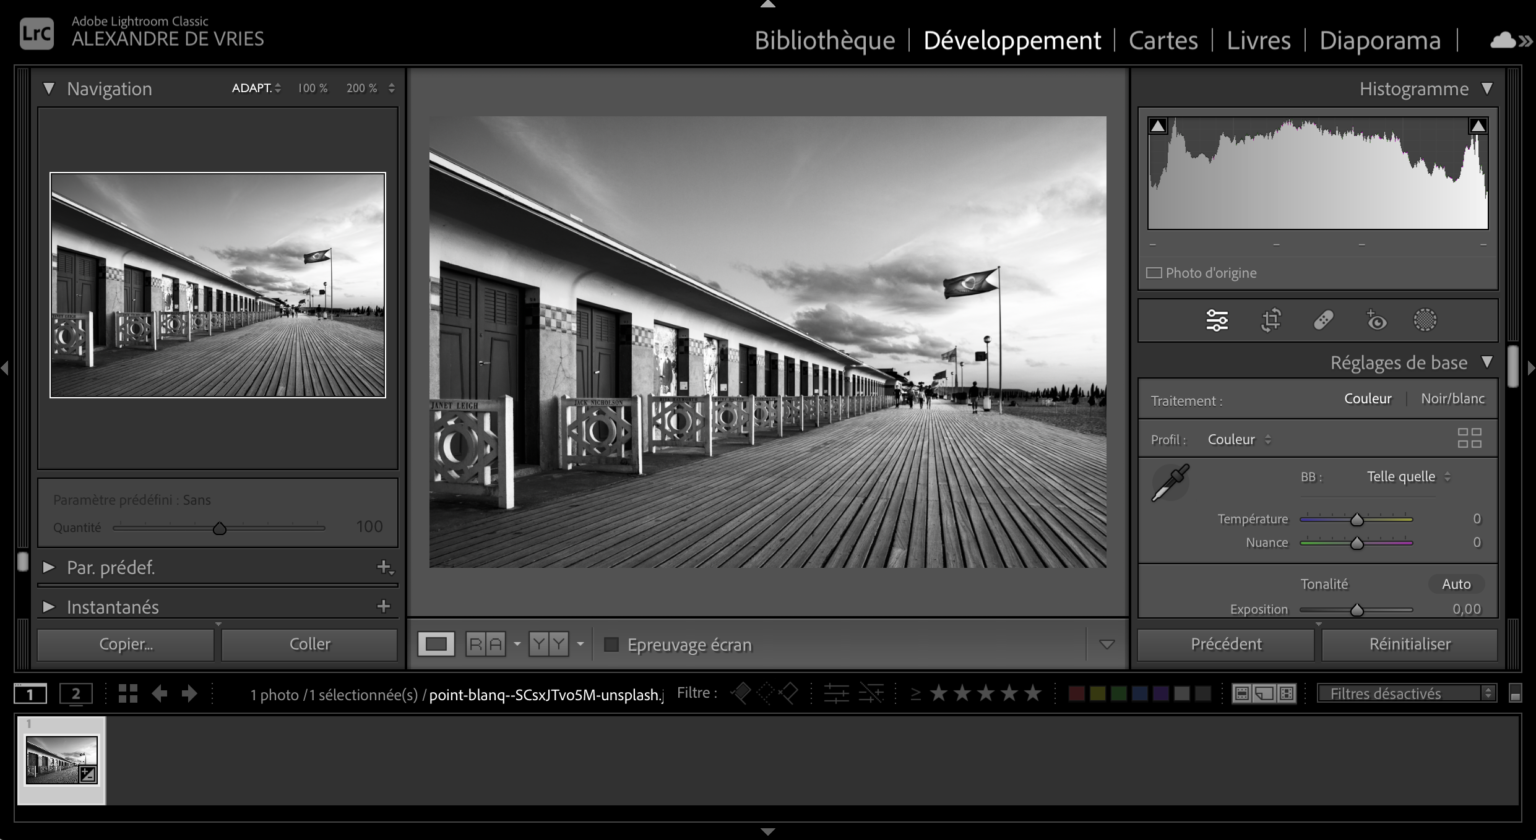Set treatment to Couleur
The width and height of the screenshot is (1536, 840).
(x=1367, y=398)
